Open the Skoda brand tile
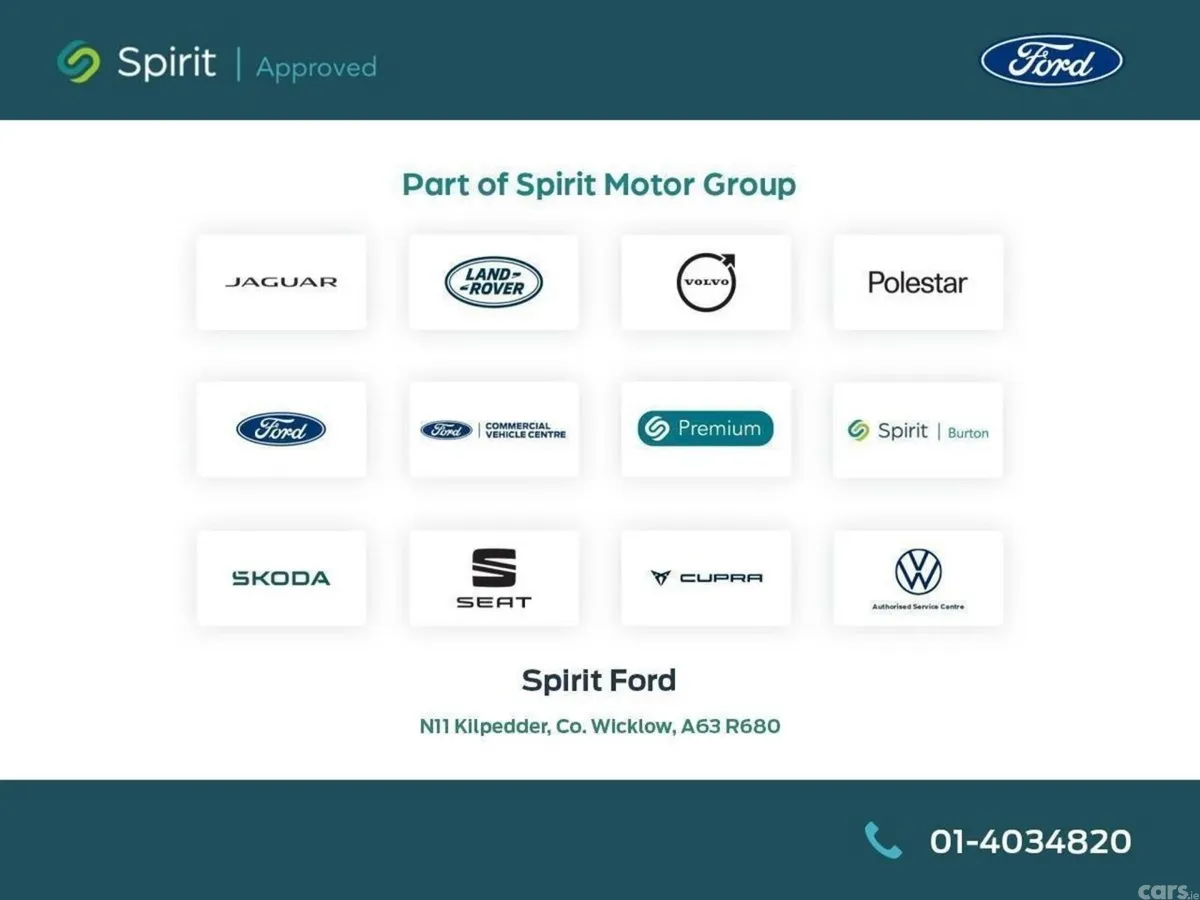 coord(281,578)
